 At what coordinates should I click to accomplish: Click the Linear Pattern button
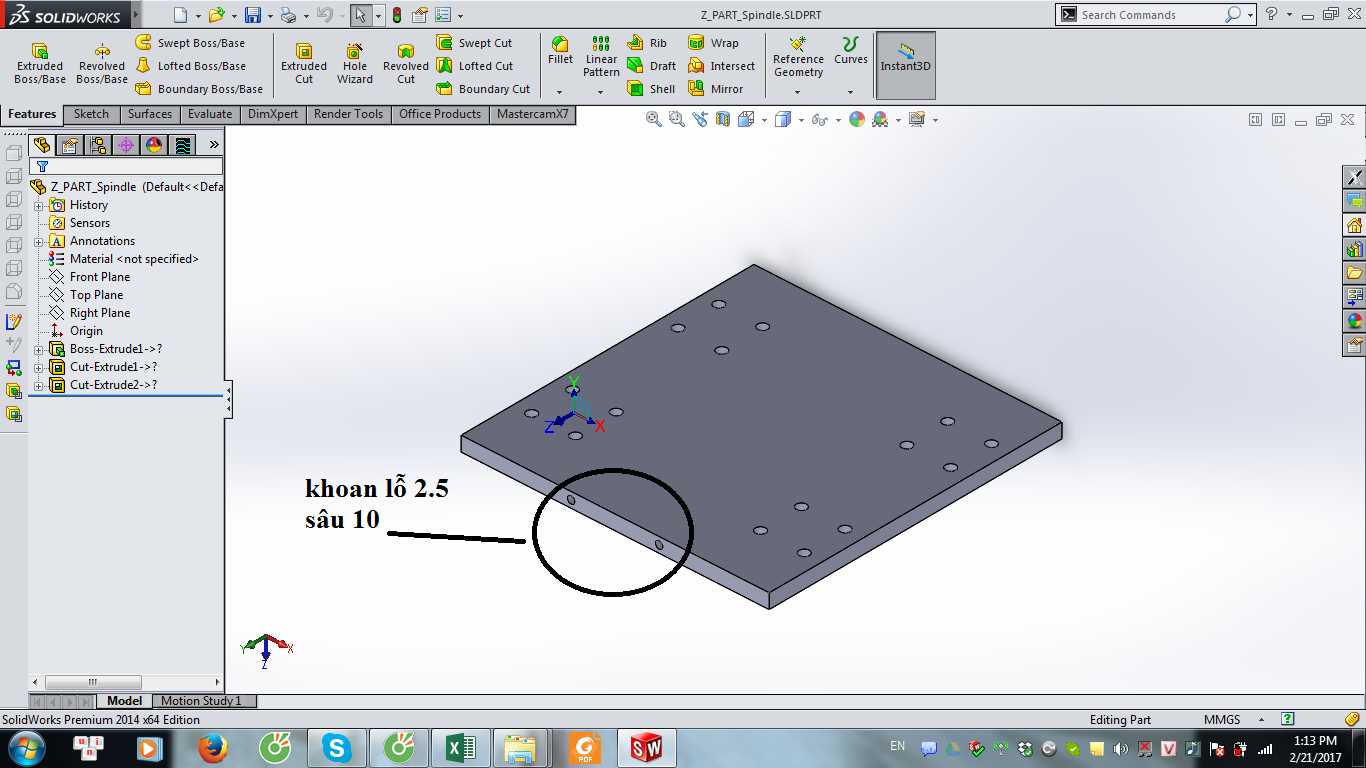(x=601, y=57)
